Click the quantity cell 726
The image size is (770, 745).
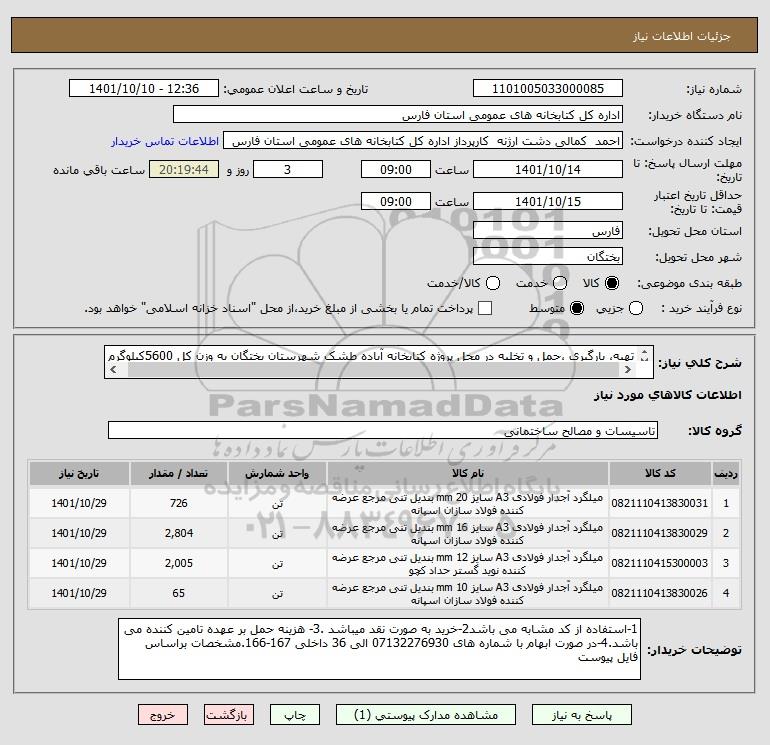pyautogui.click(x=179, y=503)
